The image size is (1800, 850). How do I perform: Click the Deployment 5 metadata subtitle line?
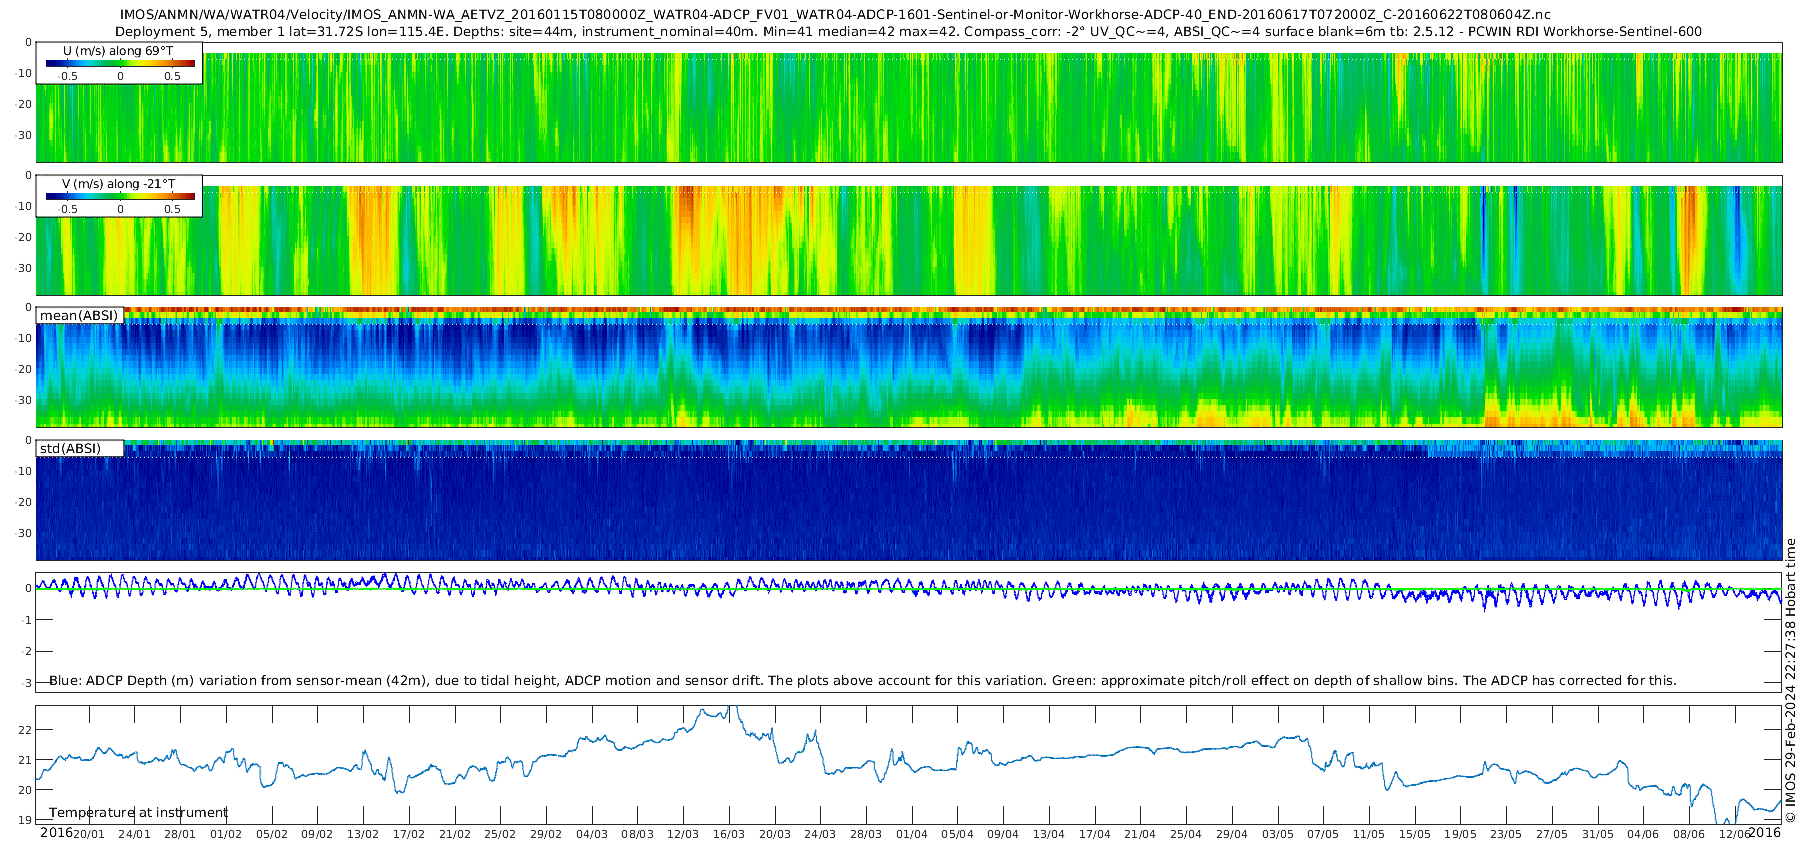pos(908,31)
